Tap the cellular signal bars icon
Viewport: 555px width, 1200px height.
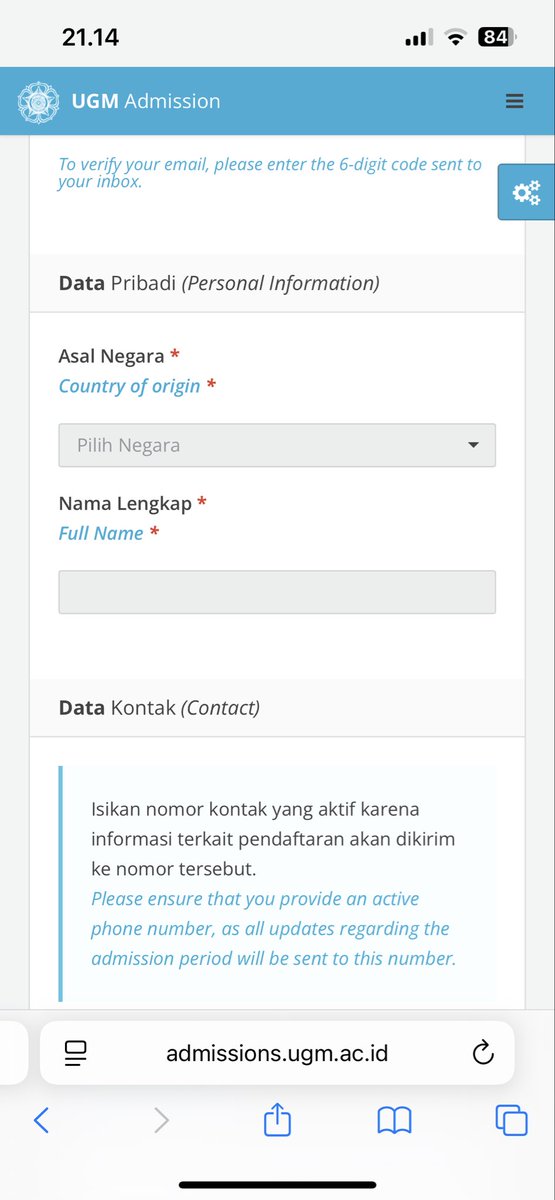pos(418,38)
